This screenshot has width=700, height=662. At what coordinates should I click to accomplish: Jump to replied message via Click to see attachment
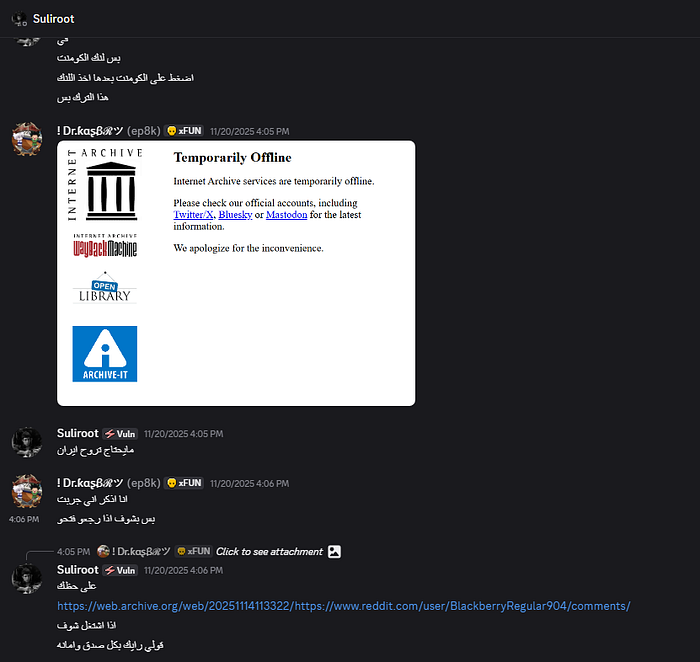point(269,552)
